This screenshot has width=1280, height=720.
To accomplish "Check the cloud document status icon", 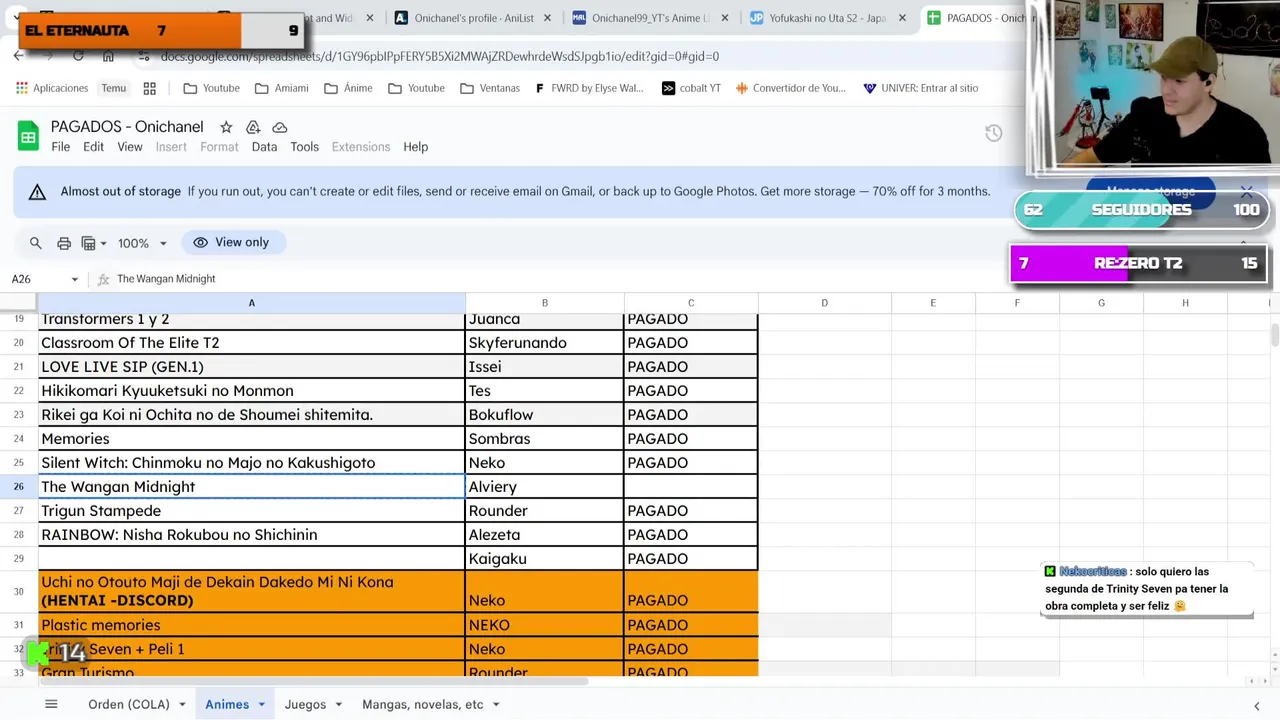I will [x=280, y=127].
